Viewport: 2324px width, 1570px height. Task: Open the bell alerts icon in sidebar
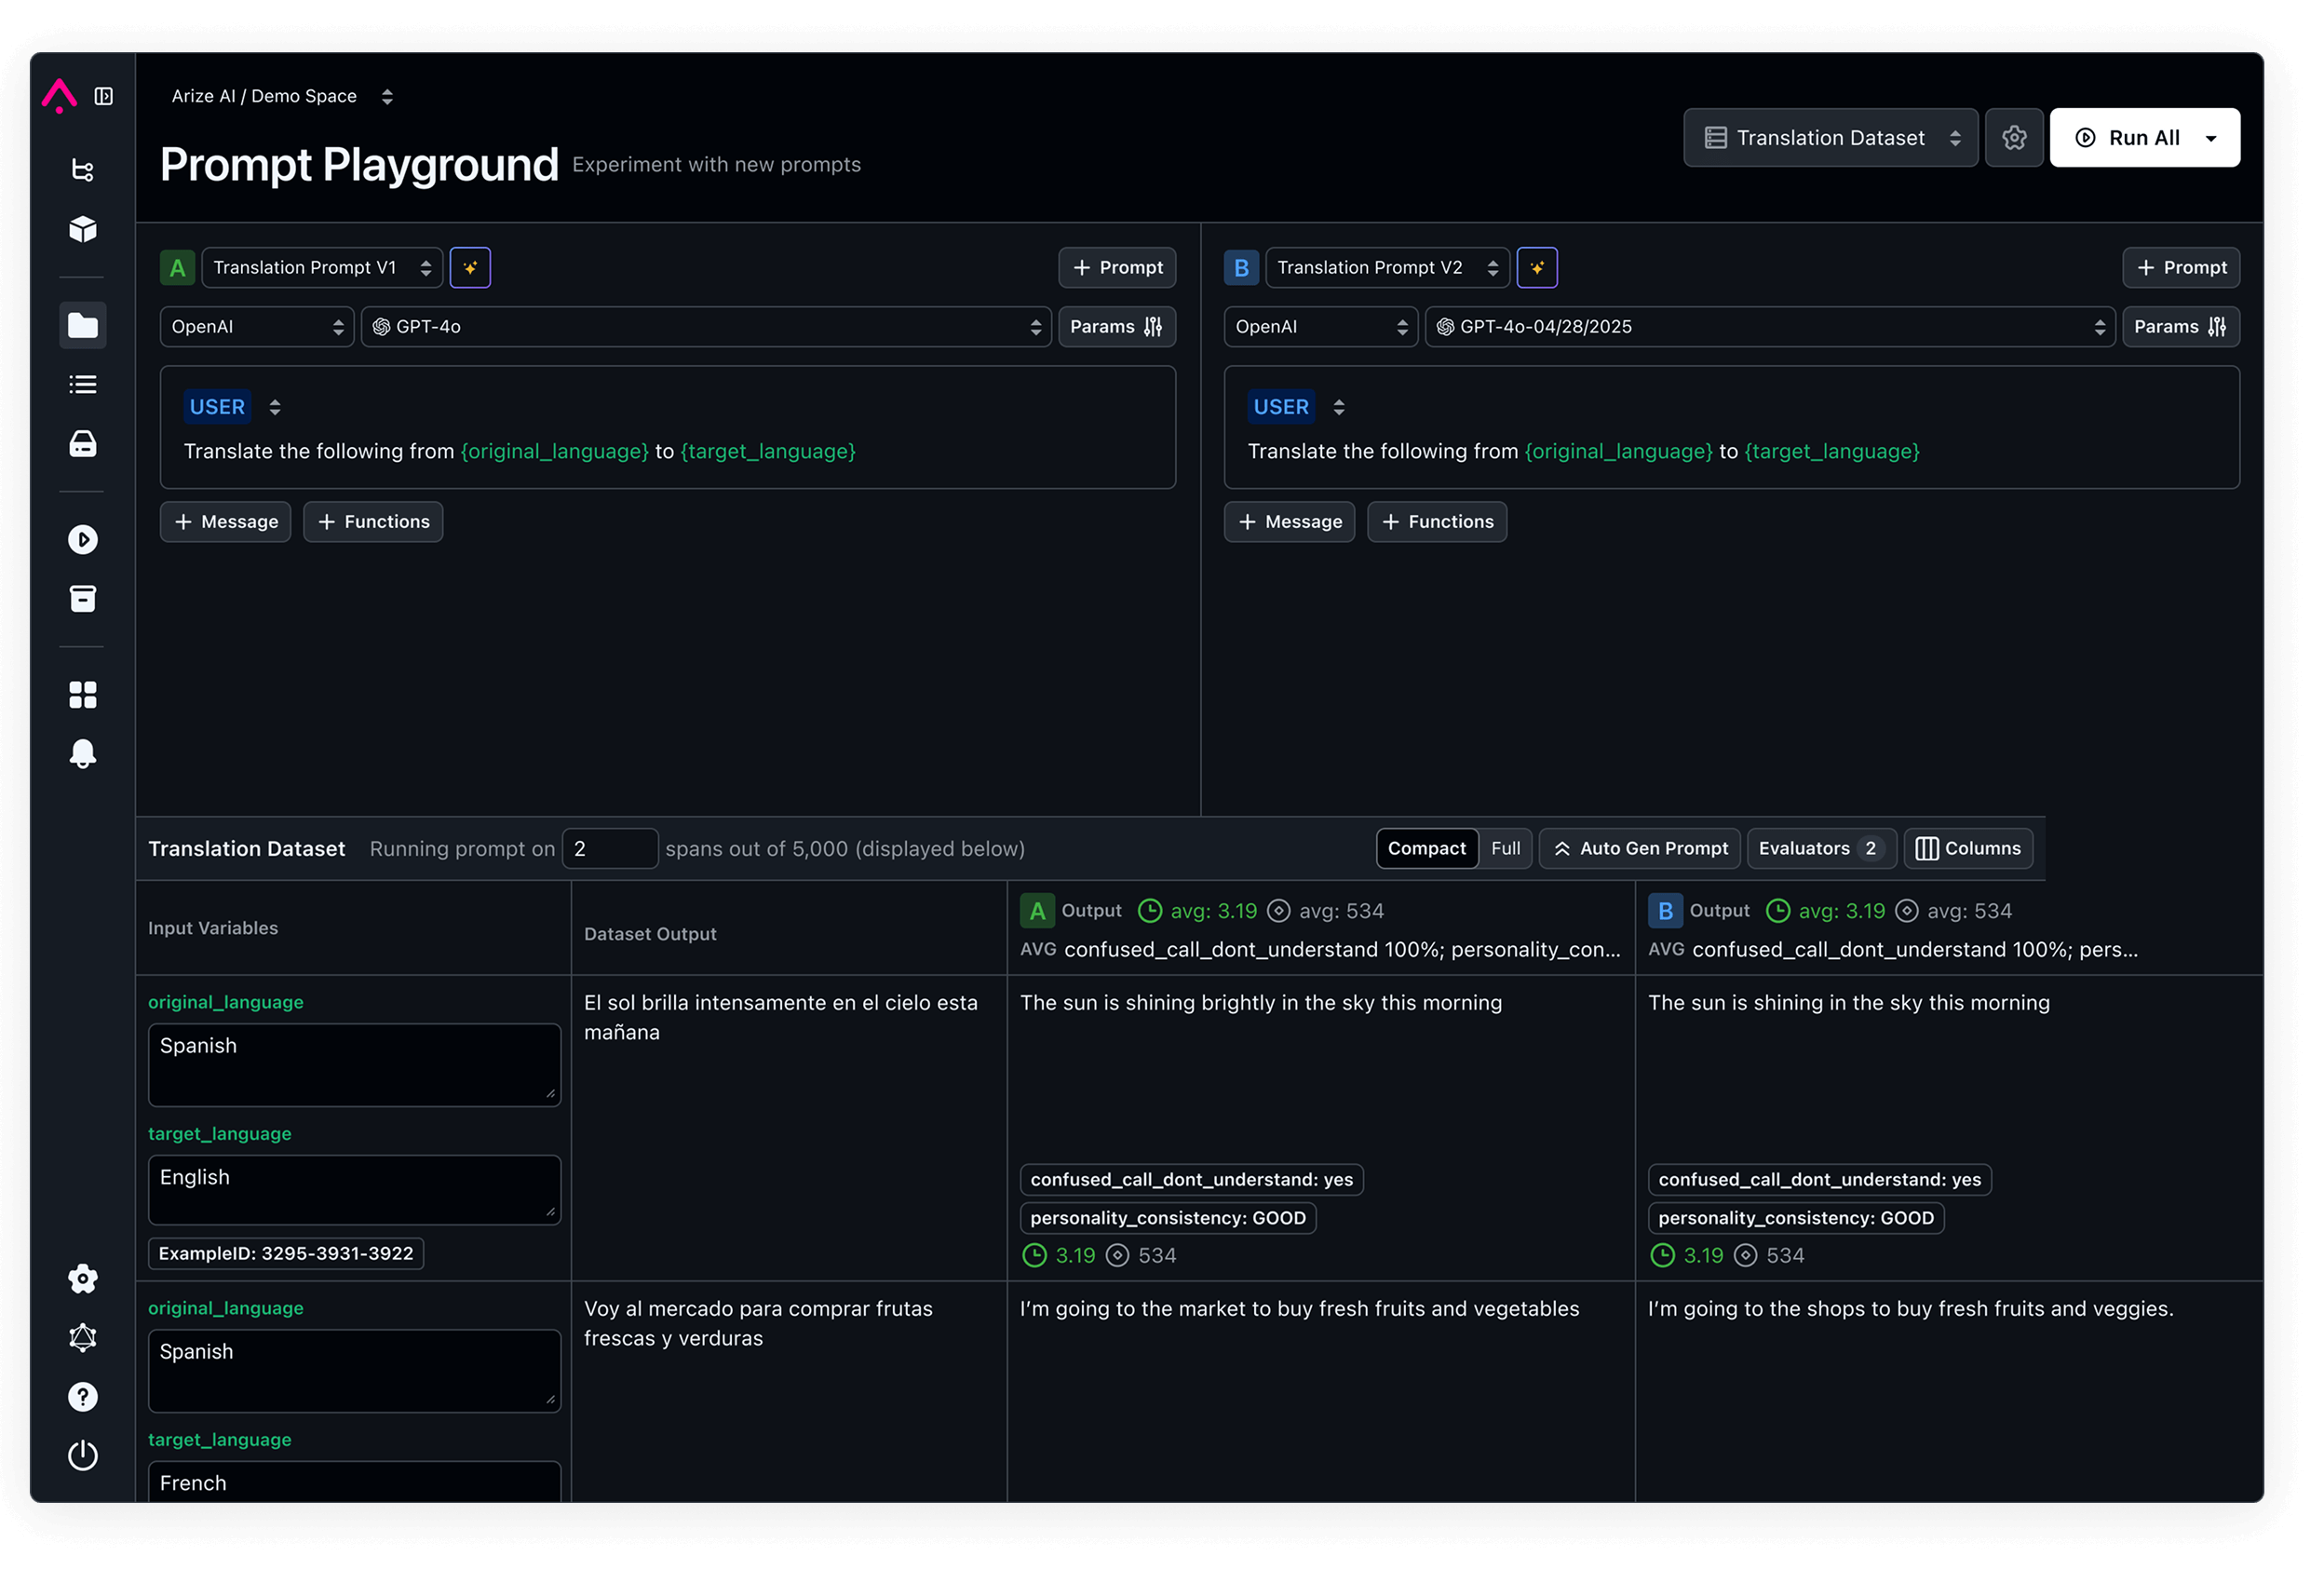click(83, 754)
